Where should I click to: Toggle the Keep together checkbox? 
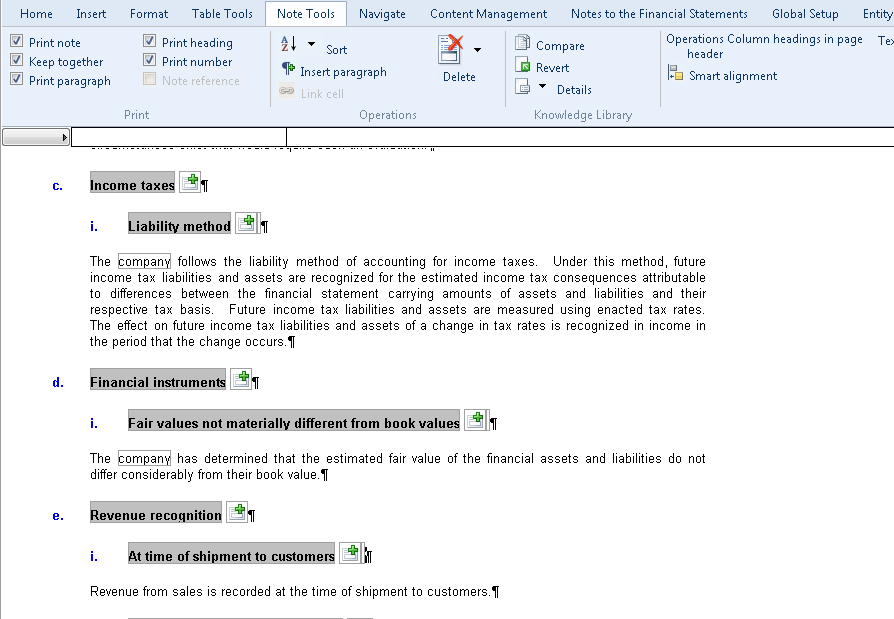17,60
